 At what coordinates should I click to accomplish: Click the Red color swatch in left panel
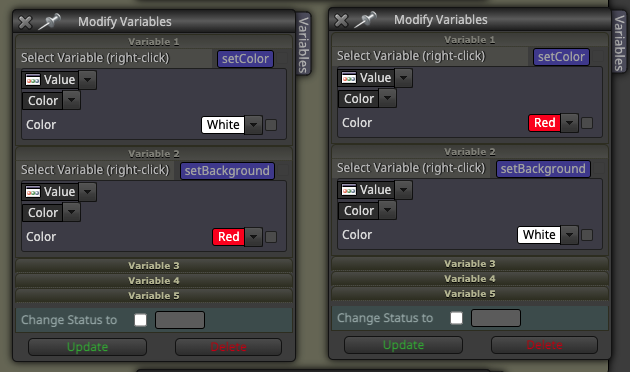(x=228, y=237)
